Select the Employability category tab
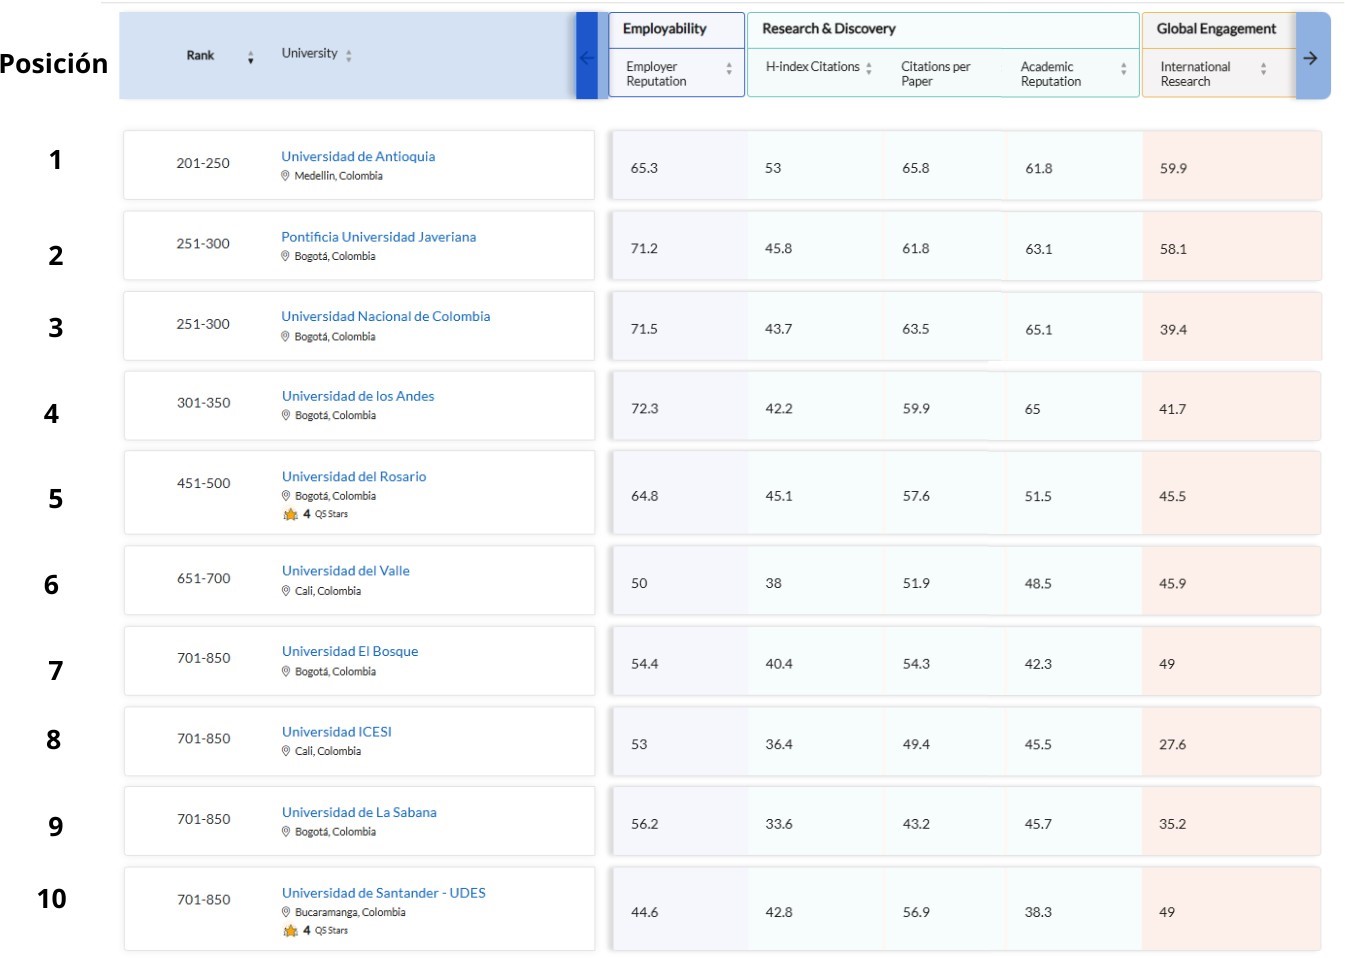 [x=665, y=29]
